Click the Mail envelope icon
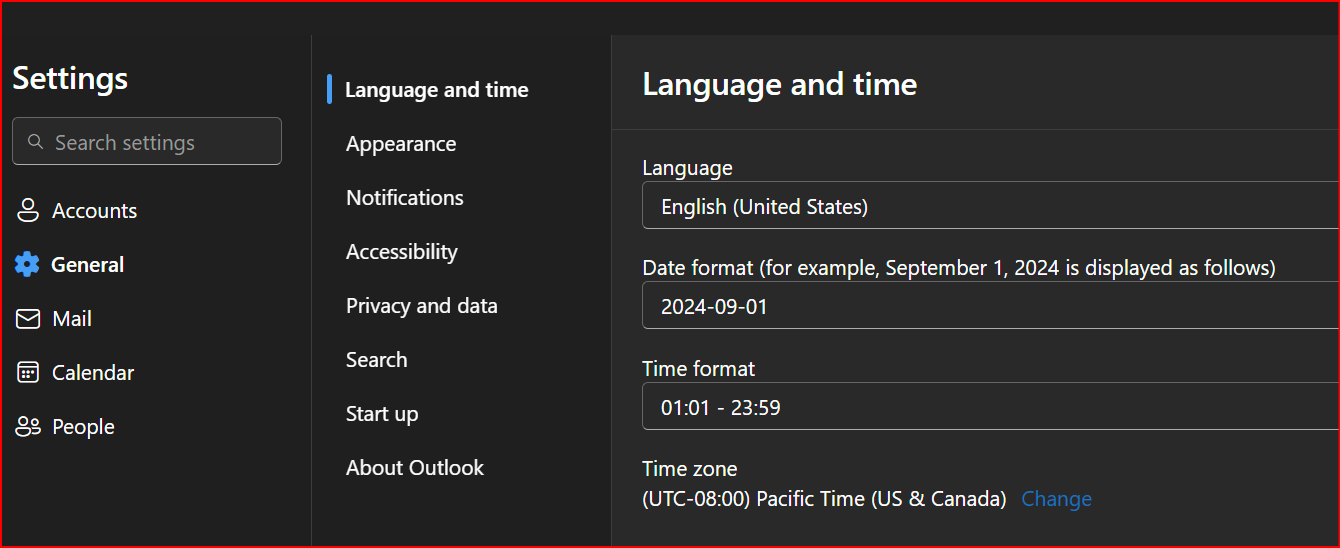Screen dimensions: 1340x548 27,319
